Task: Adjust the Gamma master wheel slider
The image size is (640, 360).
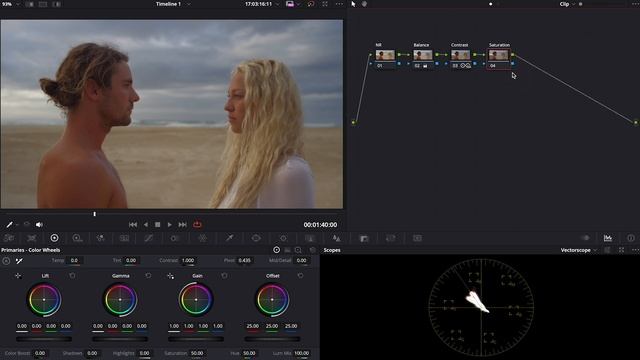Action: point(120,339)
